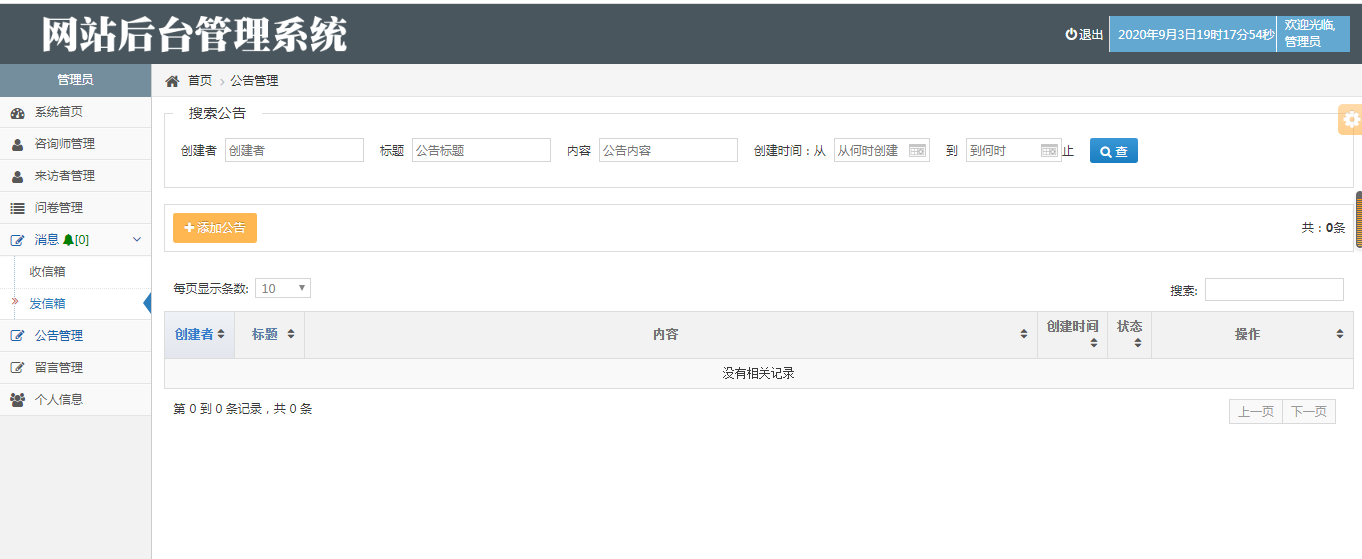Click the 管理员 sidebar header
The image size is (1362, 559).
tap(75, 80)
